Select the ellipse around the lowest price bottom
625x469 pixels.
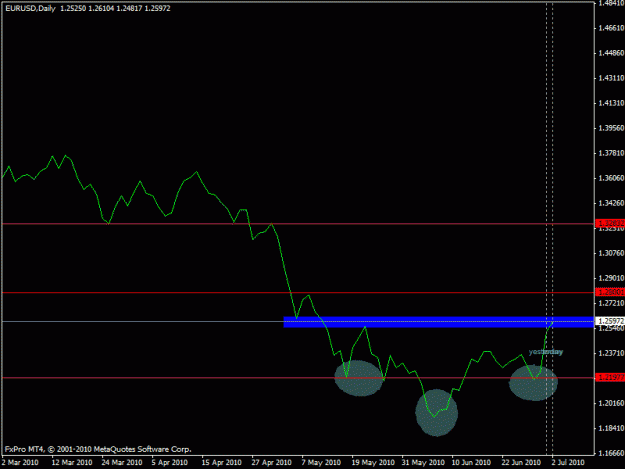[436, 413]
